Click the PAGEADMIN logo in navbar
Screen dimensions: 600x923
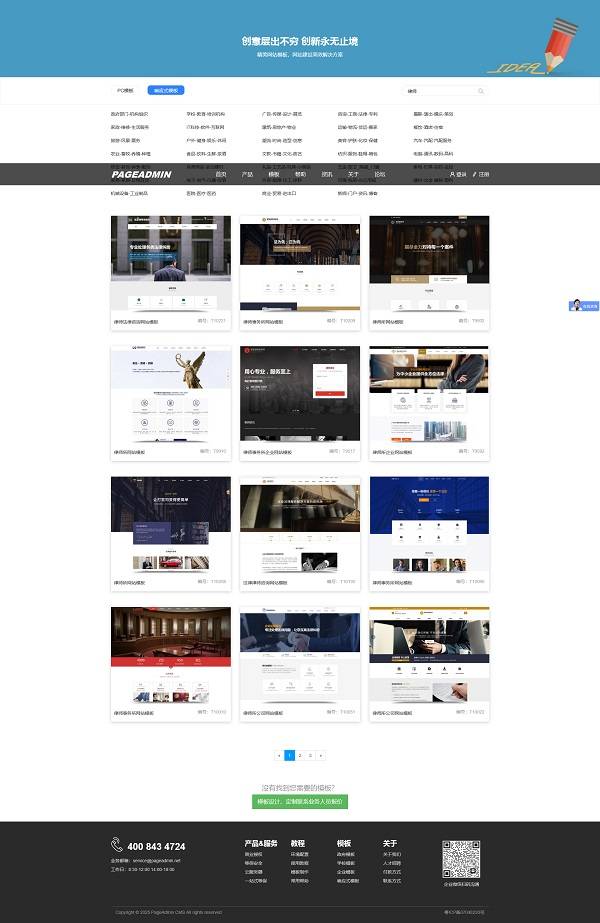point(141,174)
